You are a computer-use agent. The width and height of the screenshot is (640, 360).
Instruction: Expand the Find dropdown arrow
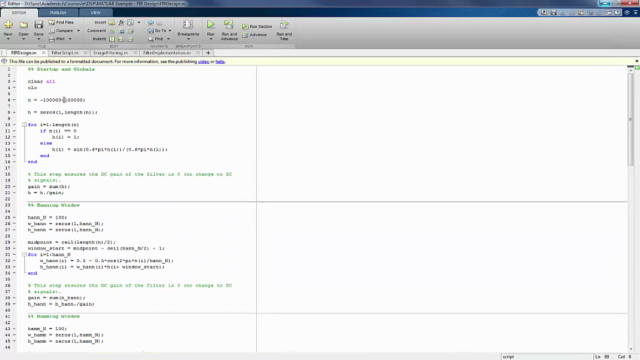[168, 39]
